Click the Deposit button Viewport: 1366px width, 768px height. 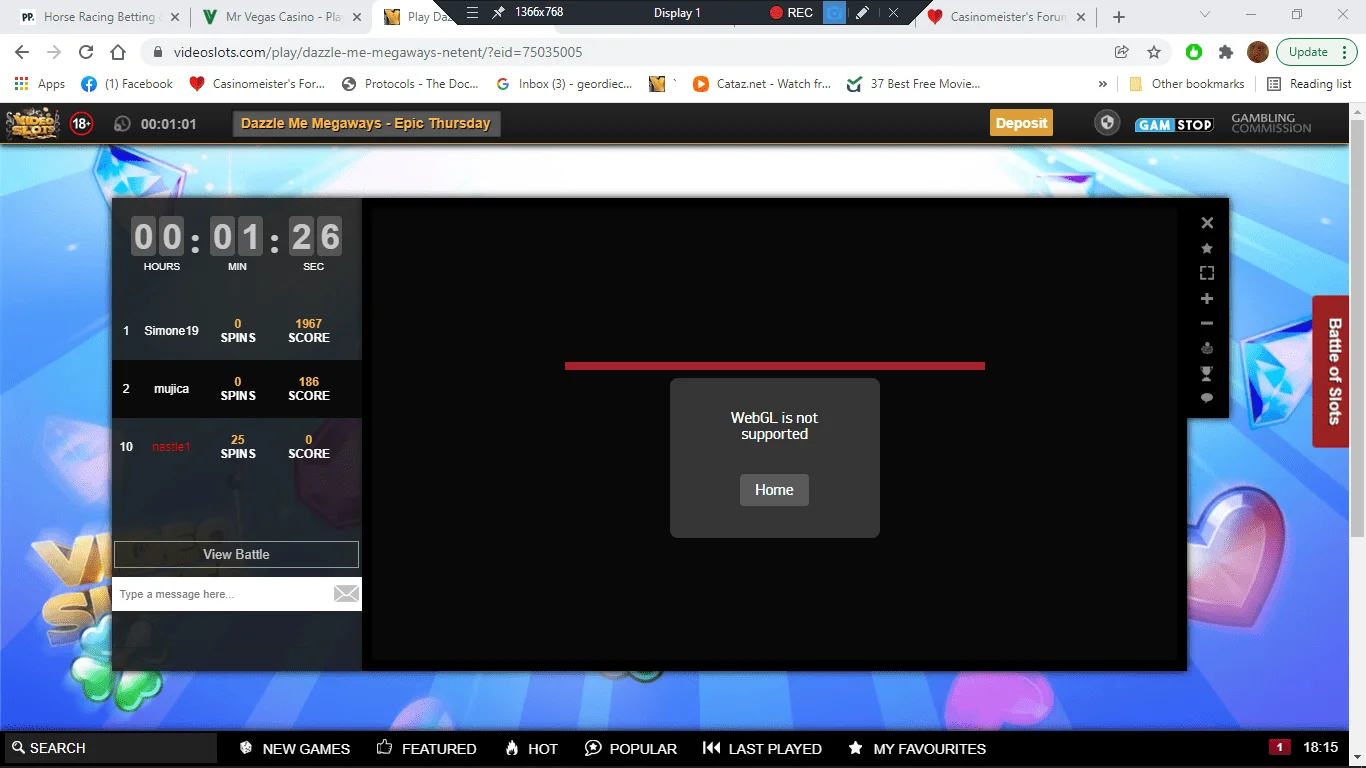(1021, 123)
